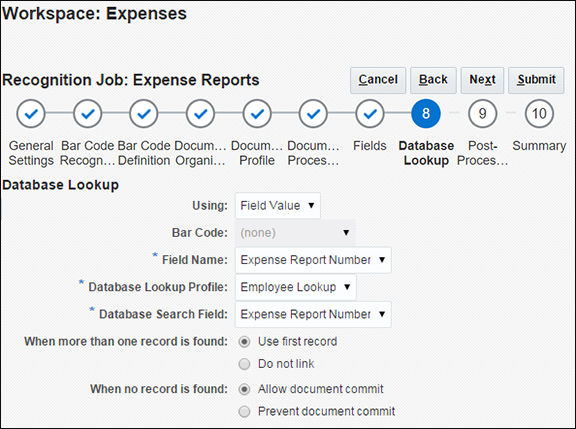
Task: Select the Document Organization step checkmark
Action: [x=201, y=113]
